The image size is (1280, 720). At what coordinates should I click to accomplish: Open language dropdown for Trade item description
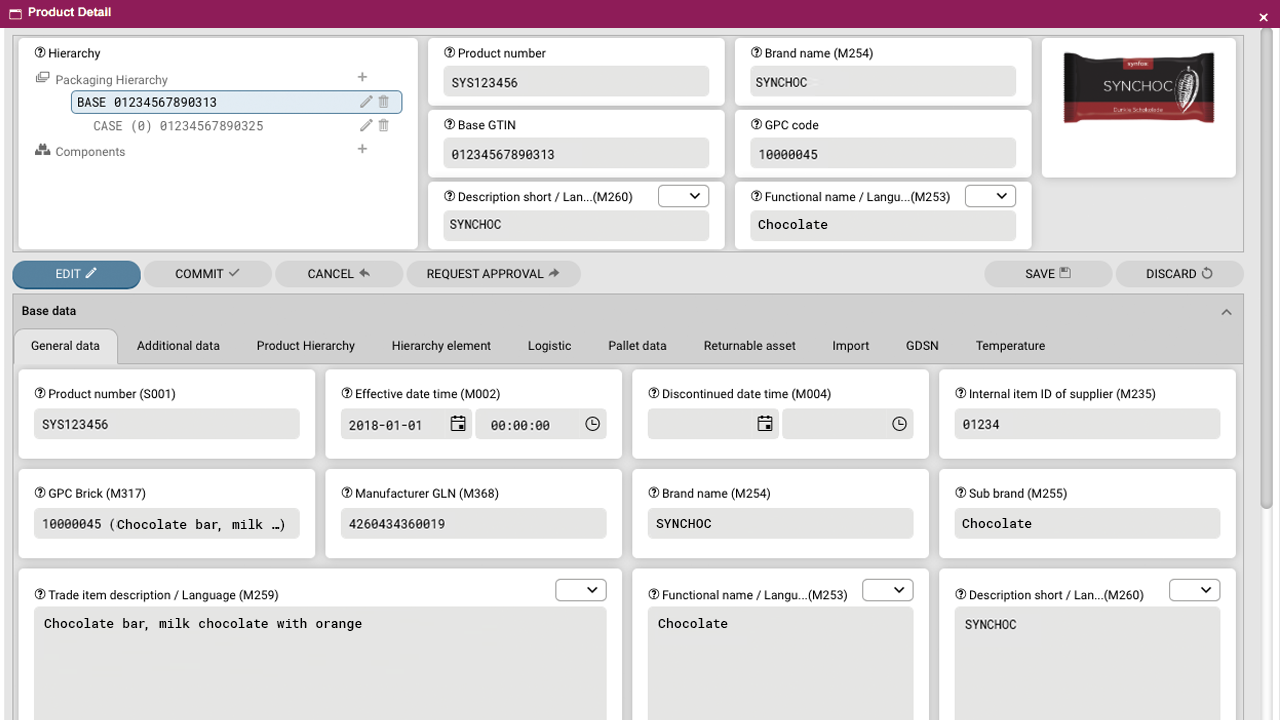coord(581,590)
